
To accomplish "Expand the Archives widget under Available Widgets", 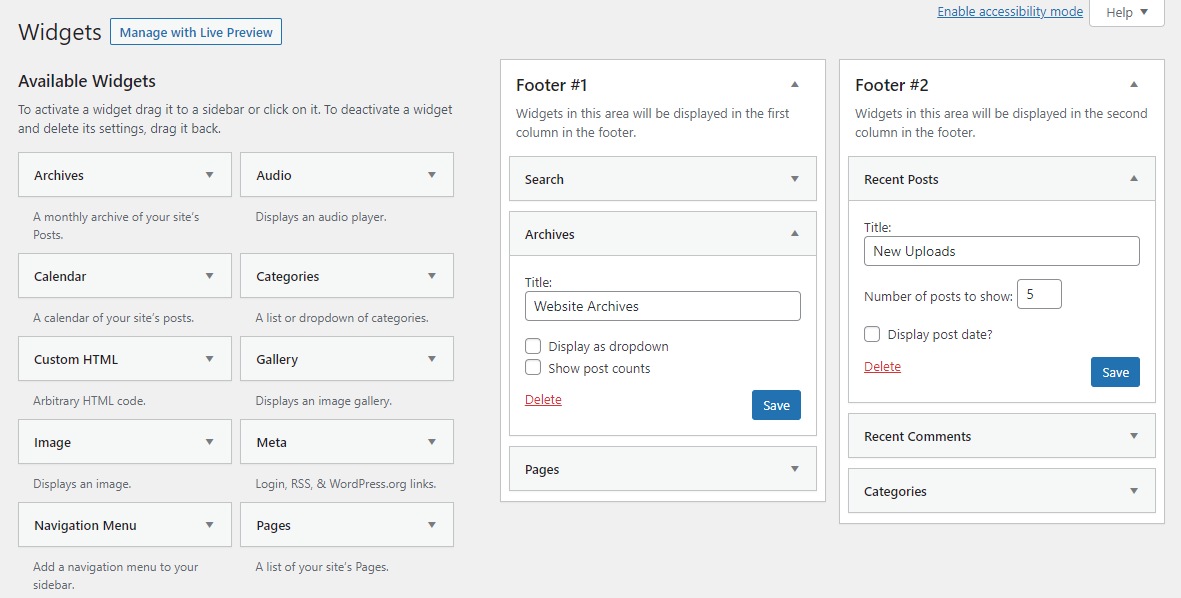I will [x=209, y=174].
